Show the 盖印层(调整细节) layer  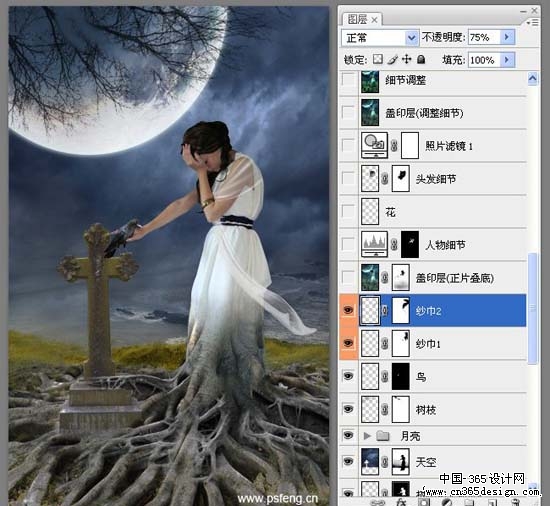tap(348, 113)
